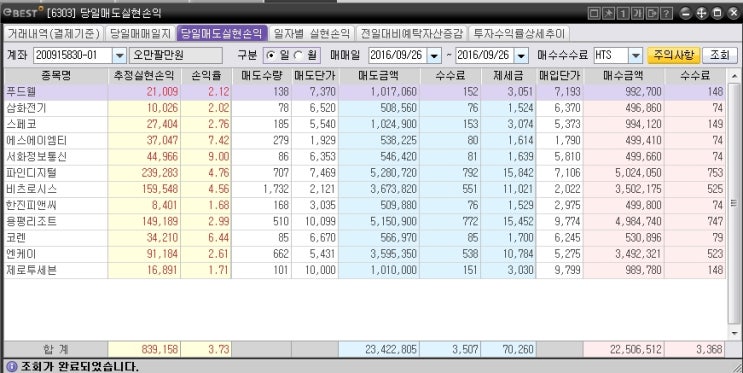Click the 239,283 profit value for 파인디지털
Viewport: 743px width, 373px height.
coord(160,173)
